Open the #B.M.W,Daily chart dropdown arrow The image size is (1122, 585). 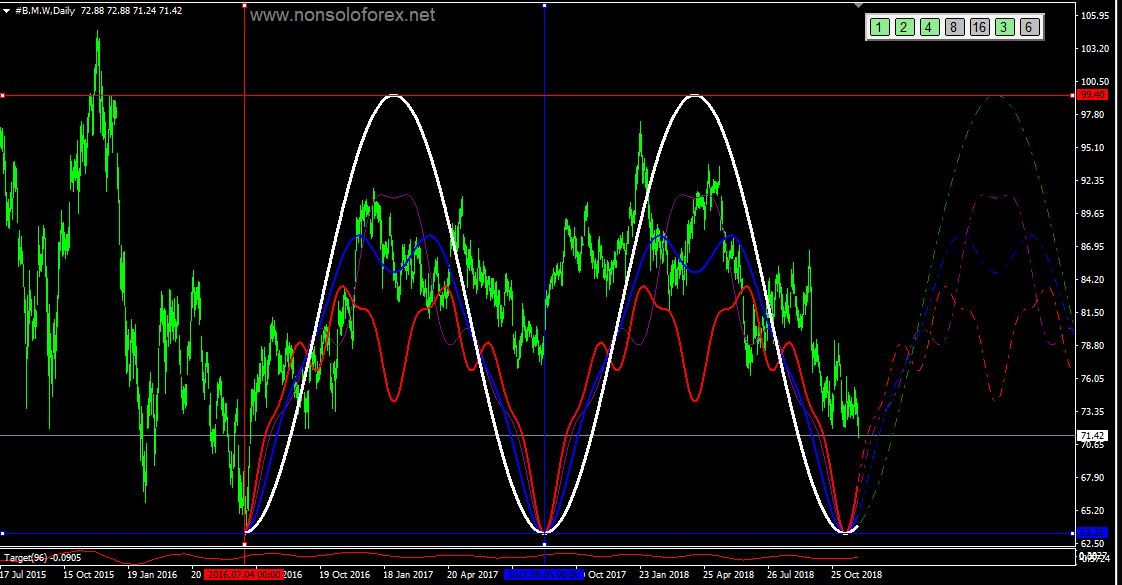(7, 9)
